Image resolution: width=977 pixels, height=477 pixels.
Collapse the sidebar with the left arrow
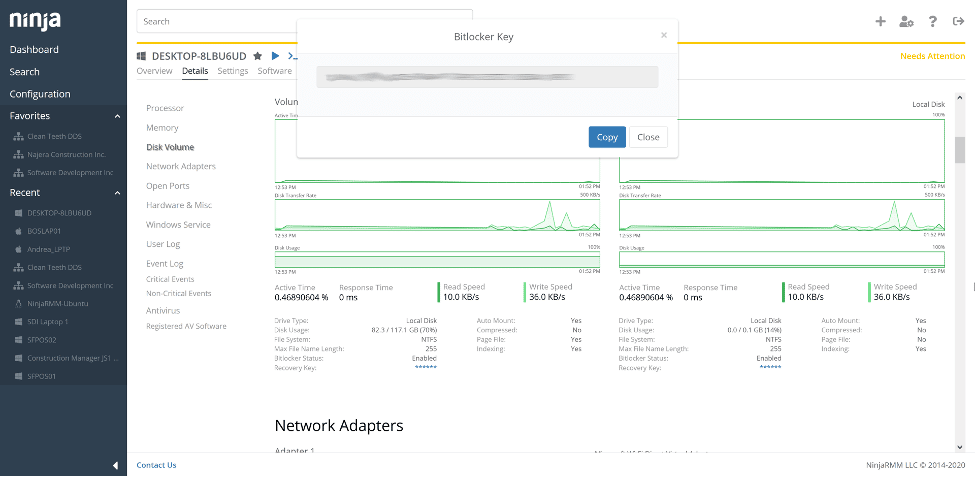[115, 465]
